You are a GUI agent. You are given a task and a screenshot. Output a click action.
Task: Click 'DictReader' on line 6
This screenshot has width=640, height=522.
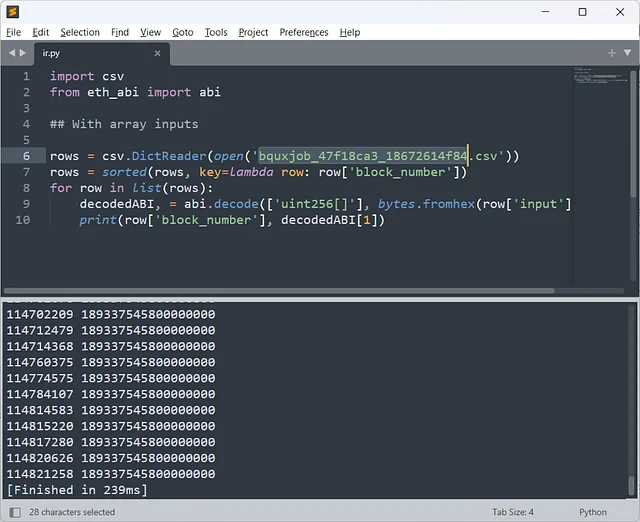tap(169, 156)
